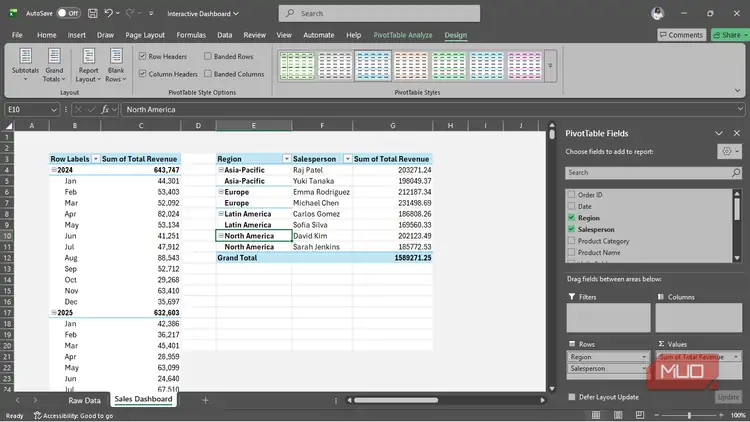Click the Save icon in title bar
The image size is (750, 422).
93,13
